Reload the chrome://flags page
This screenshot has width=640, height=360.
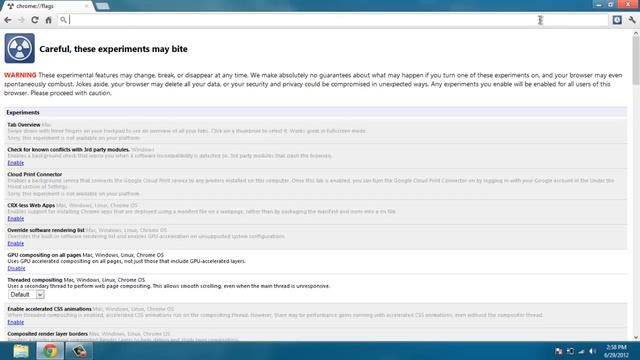[35, 20]
